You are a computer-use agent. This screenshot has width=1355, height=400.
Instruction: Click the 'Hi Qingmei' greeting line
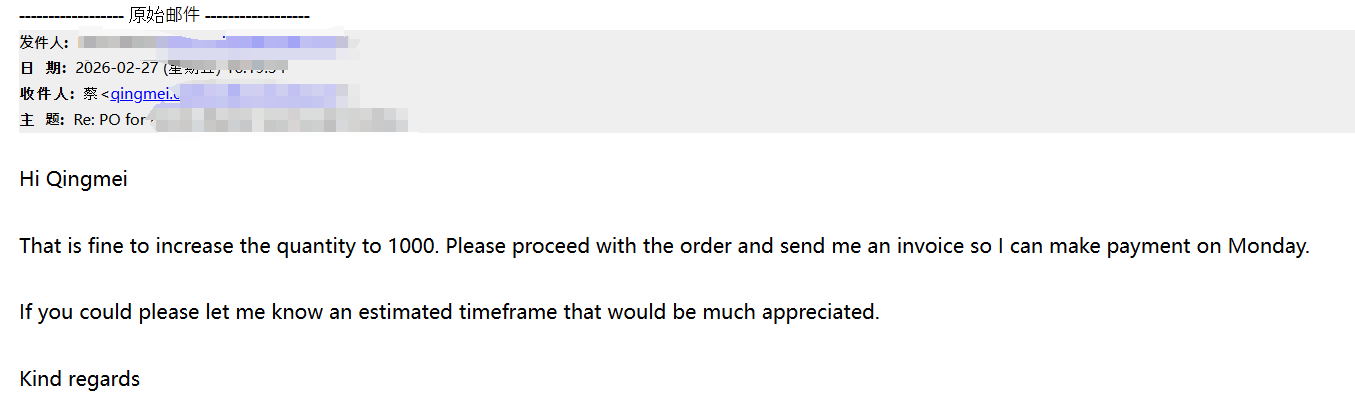73,180
